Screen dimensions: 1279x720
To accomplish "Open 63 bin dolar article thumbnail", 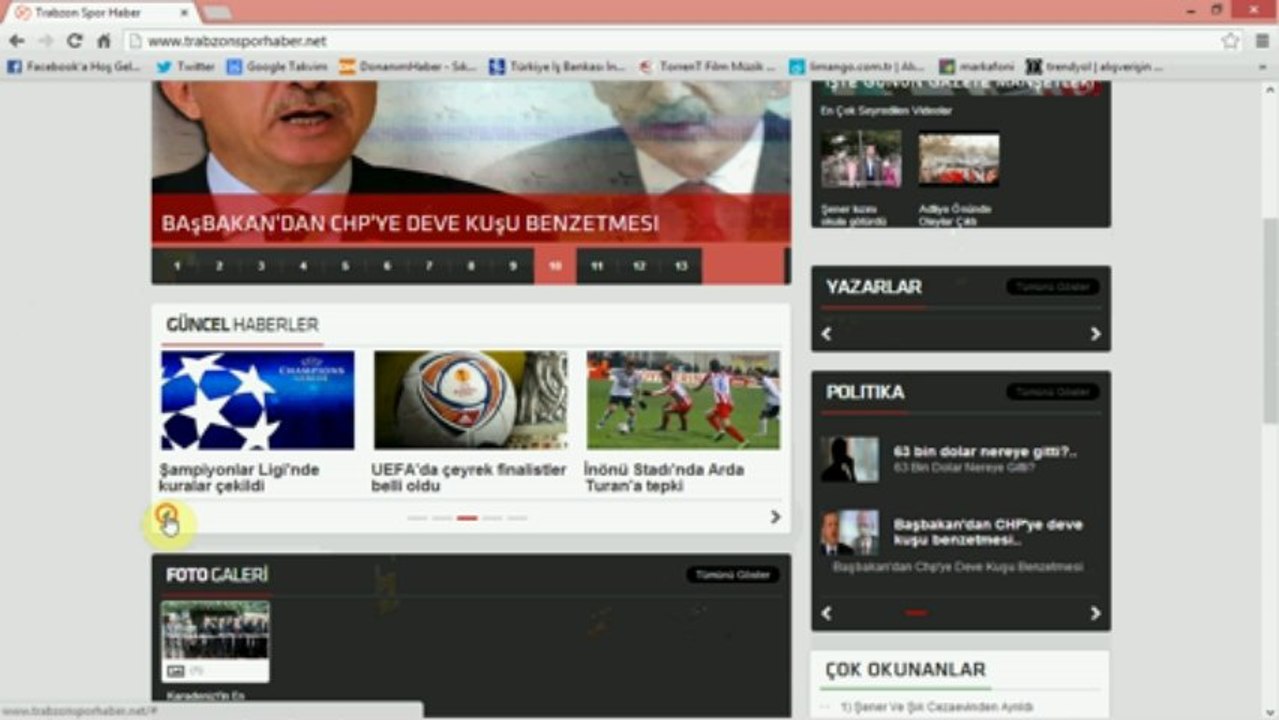I will point(850,459).
